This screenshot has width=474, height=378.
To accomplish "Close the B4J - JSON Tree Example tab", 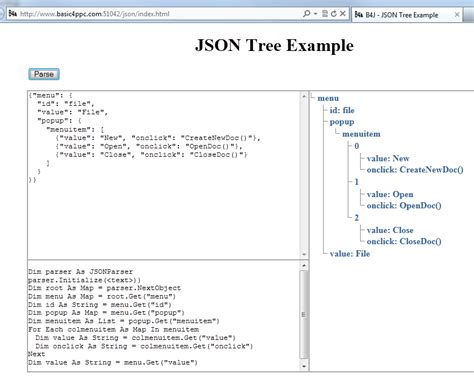I will tap(457, 15).
